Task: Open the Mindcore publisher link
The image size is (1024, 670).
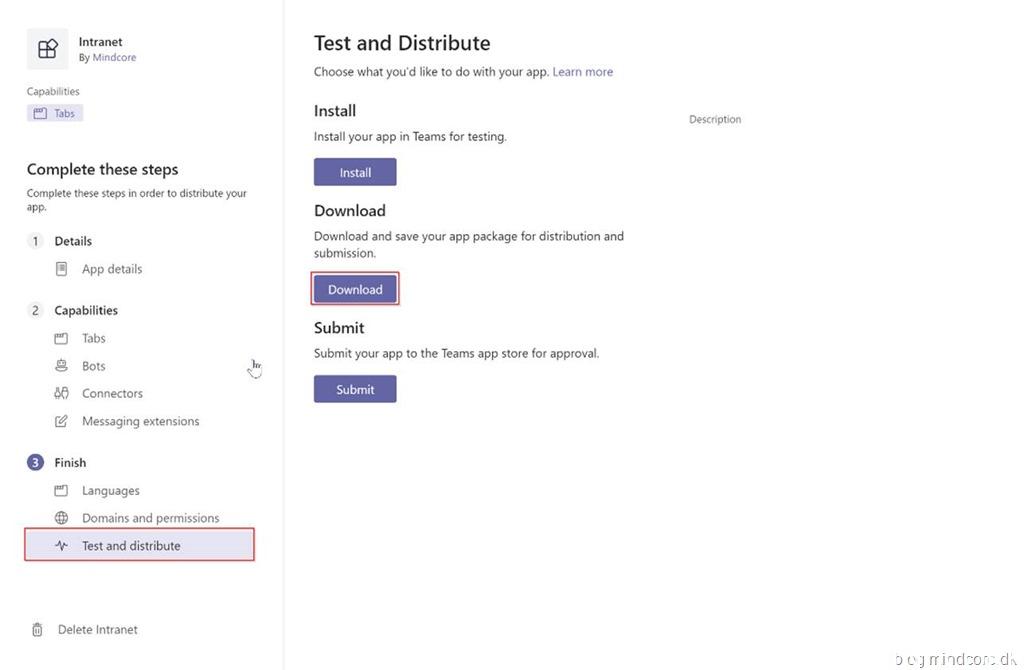Action: tap(114, 58)
